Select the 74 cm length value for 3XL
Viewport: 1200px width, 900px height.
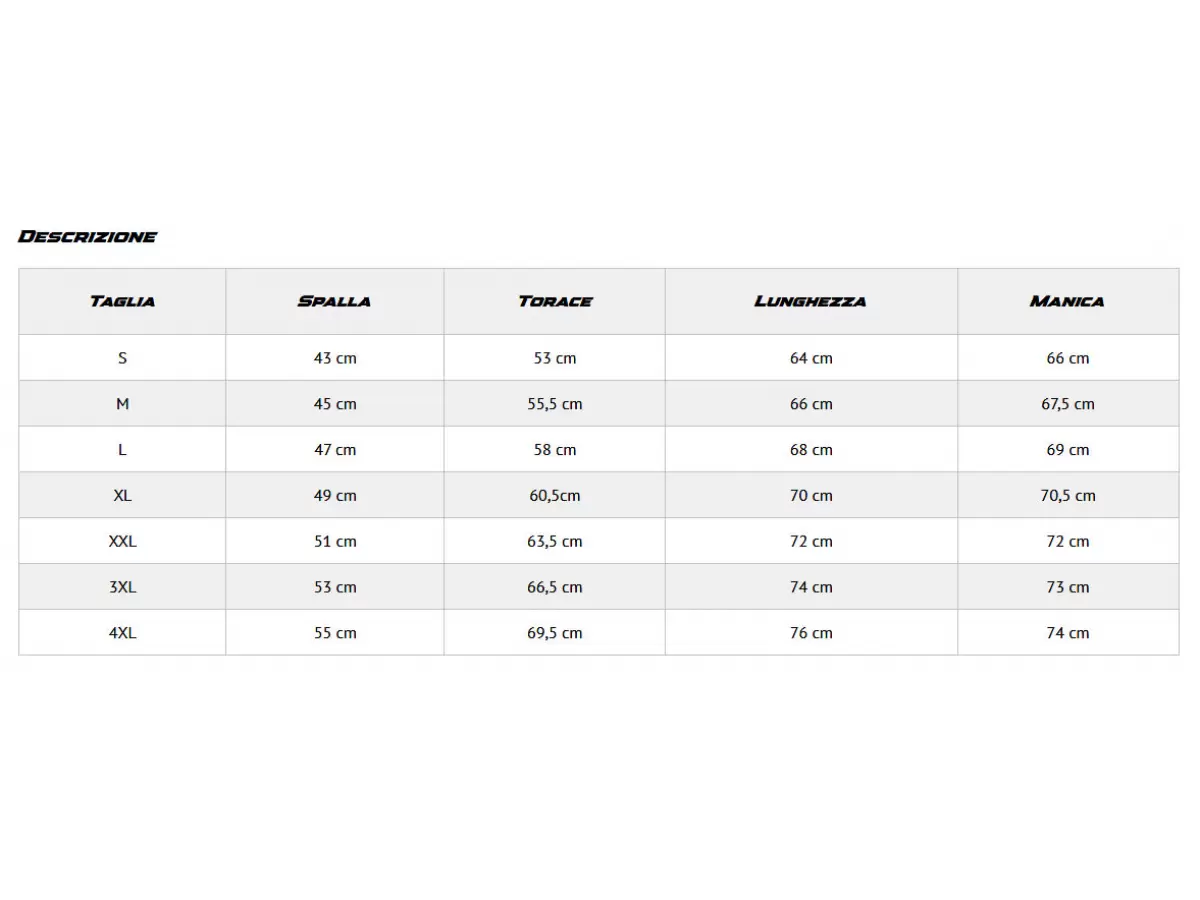[x=811, y=588]
